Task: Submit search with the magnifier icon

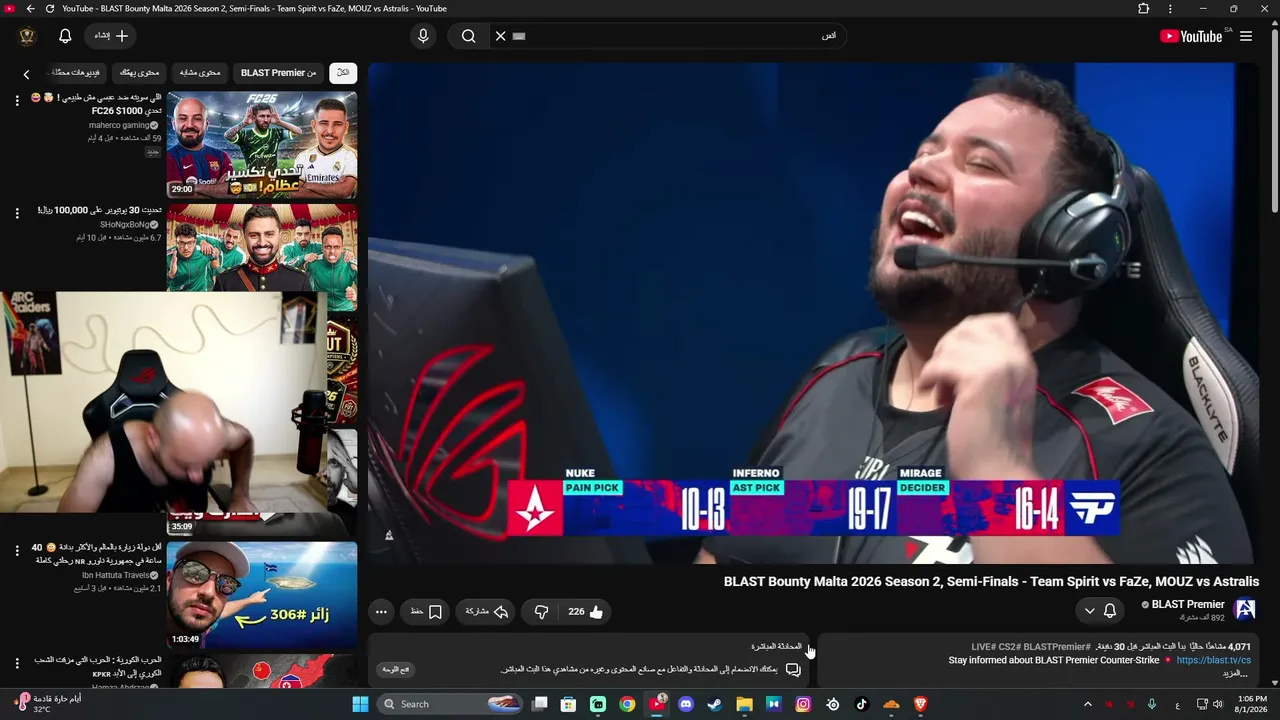Action: point(468,36)
